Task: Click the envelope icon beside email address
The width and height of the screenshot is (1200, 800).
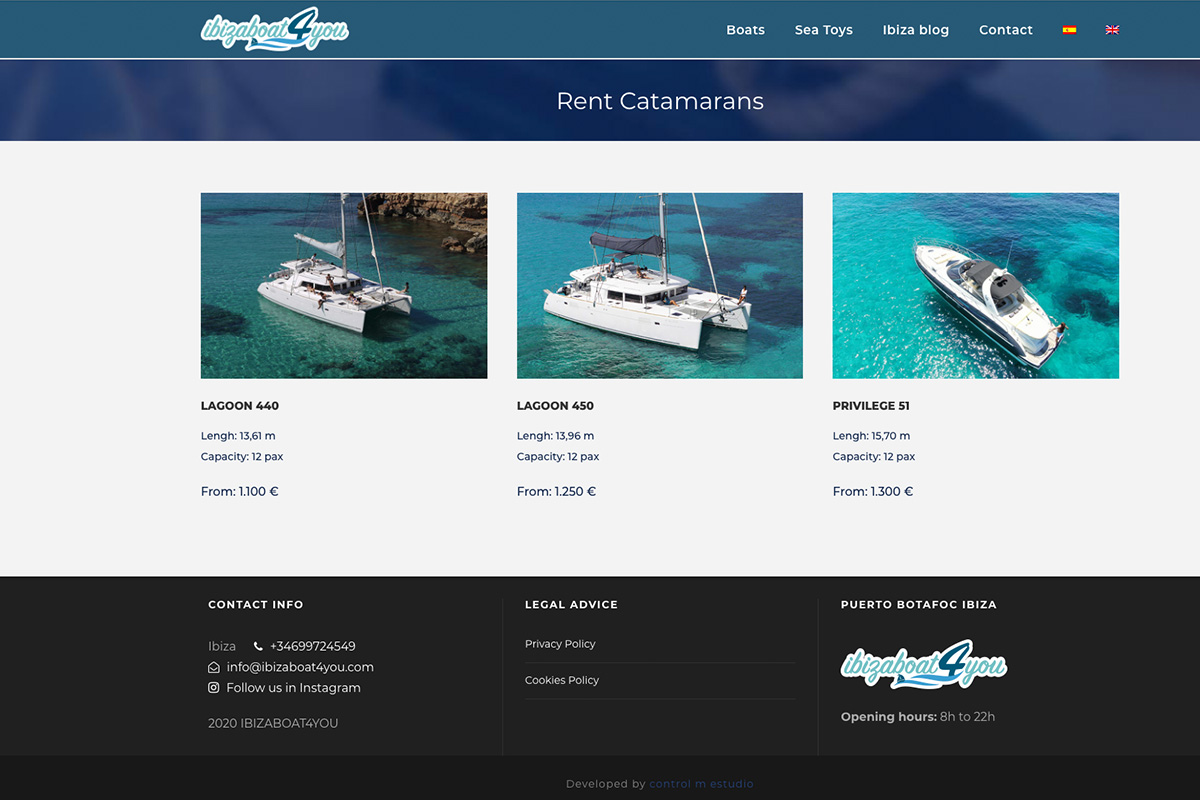Action: [214, 668]
